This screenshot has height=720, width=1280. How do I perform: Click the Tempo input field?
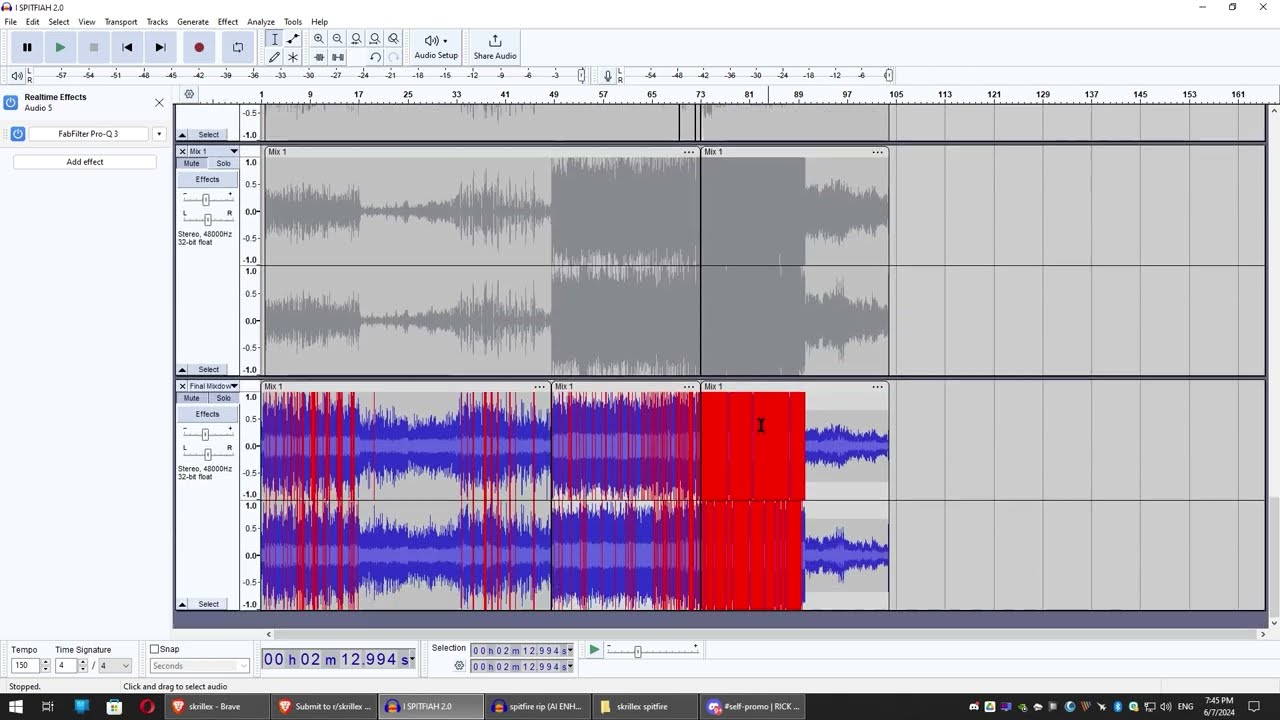25,666
